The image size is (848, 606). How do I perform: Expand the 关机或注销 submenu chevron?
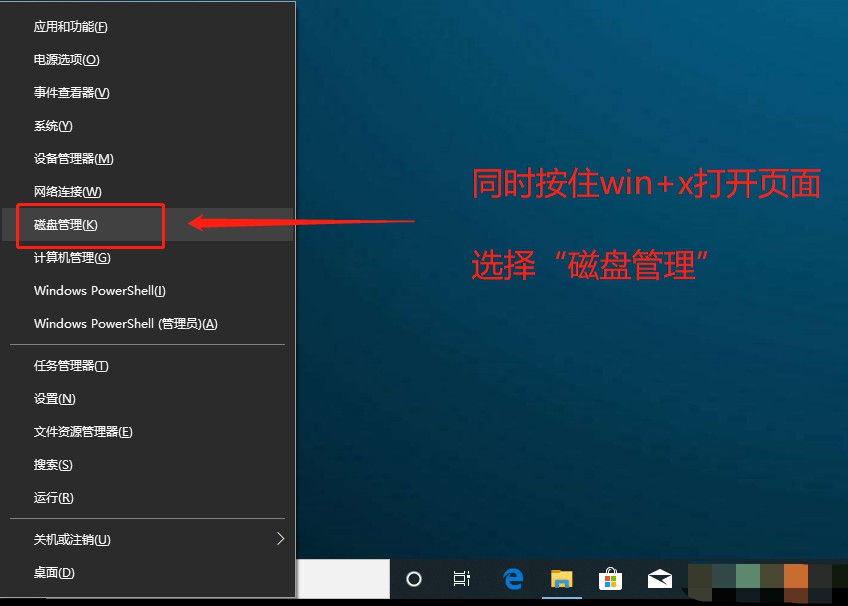tap(280, 539)
